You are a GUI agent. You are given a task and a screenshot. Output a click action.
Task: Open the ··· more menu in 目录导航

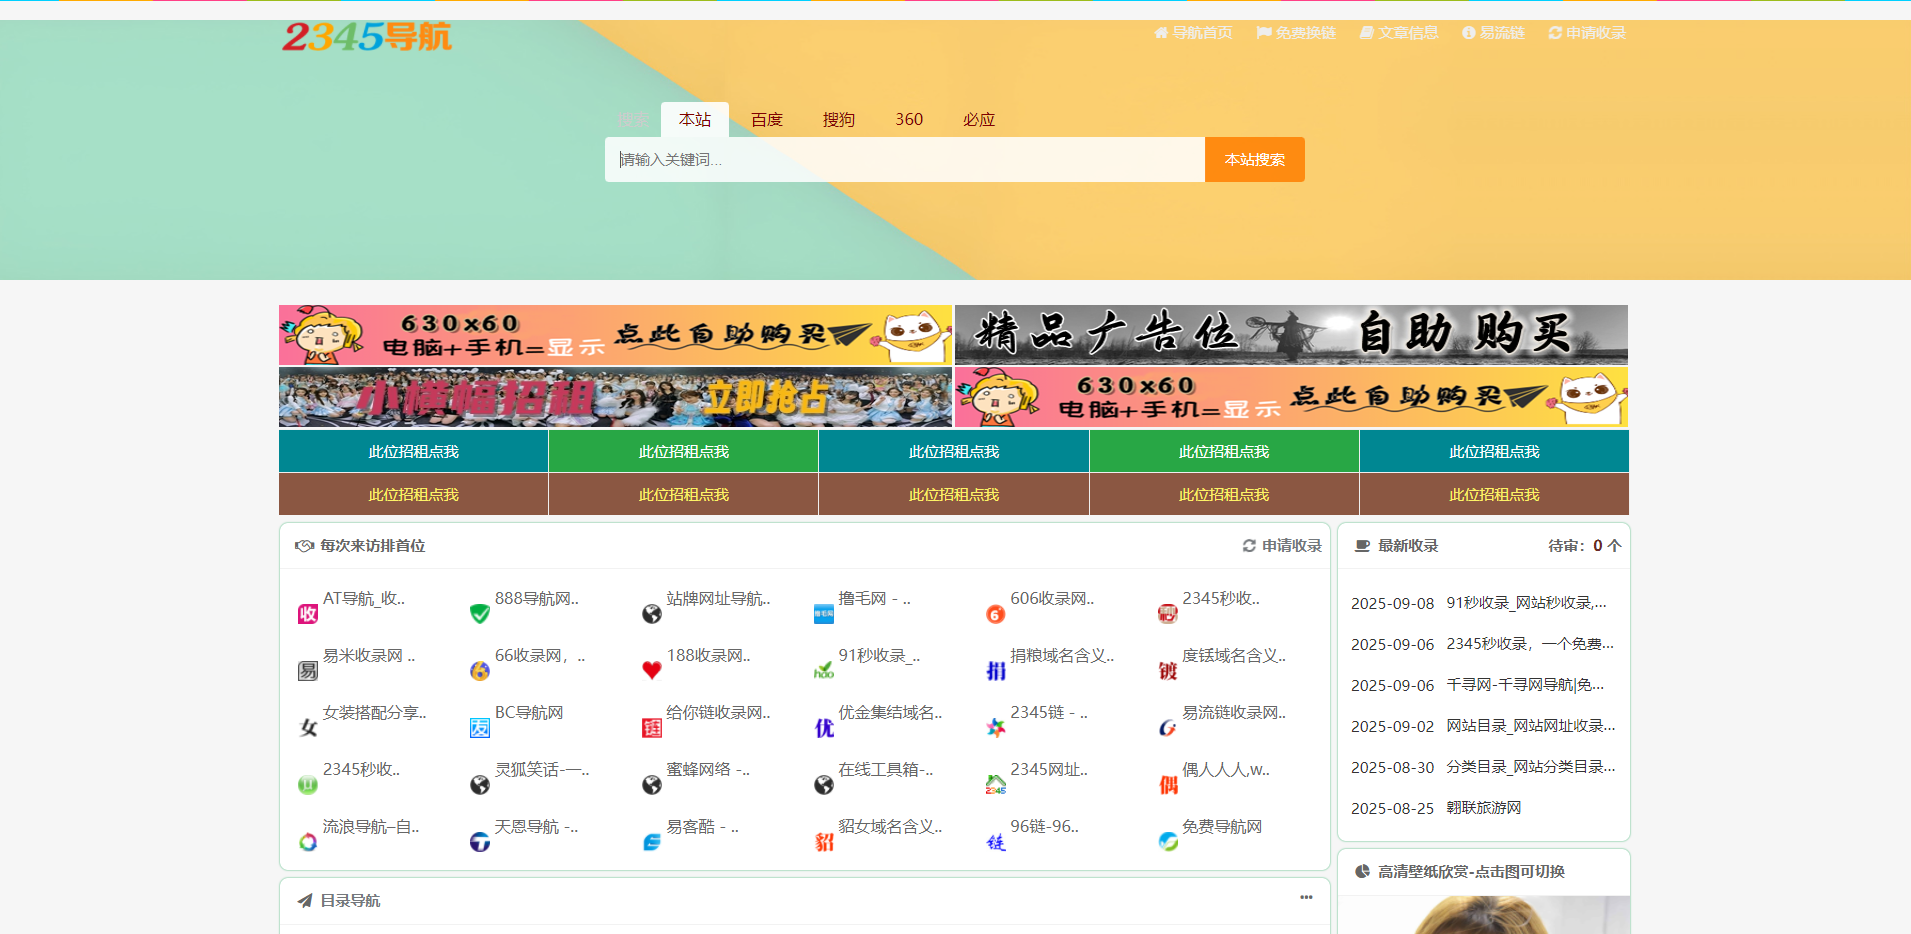point(1306,897)
